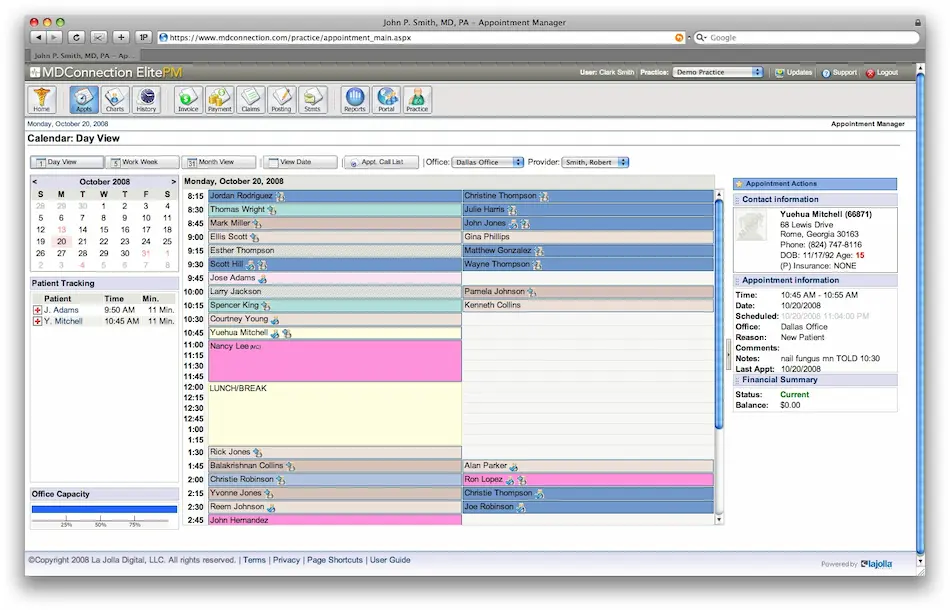Open the Appts scheduling module
This screenshot has width=950, height=610.
pos(83,99)
